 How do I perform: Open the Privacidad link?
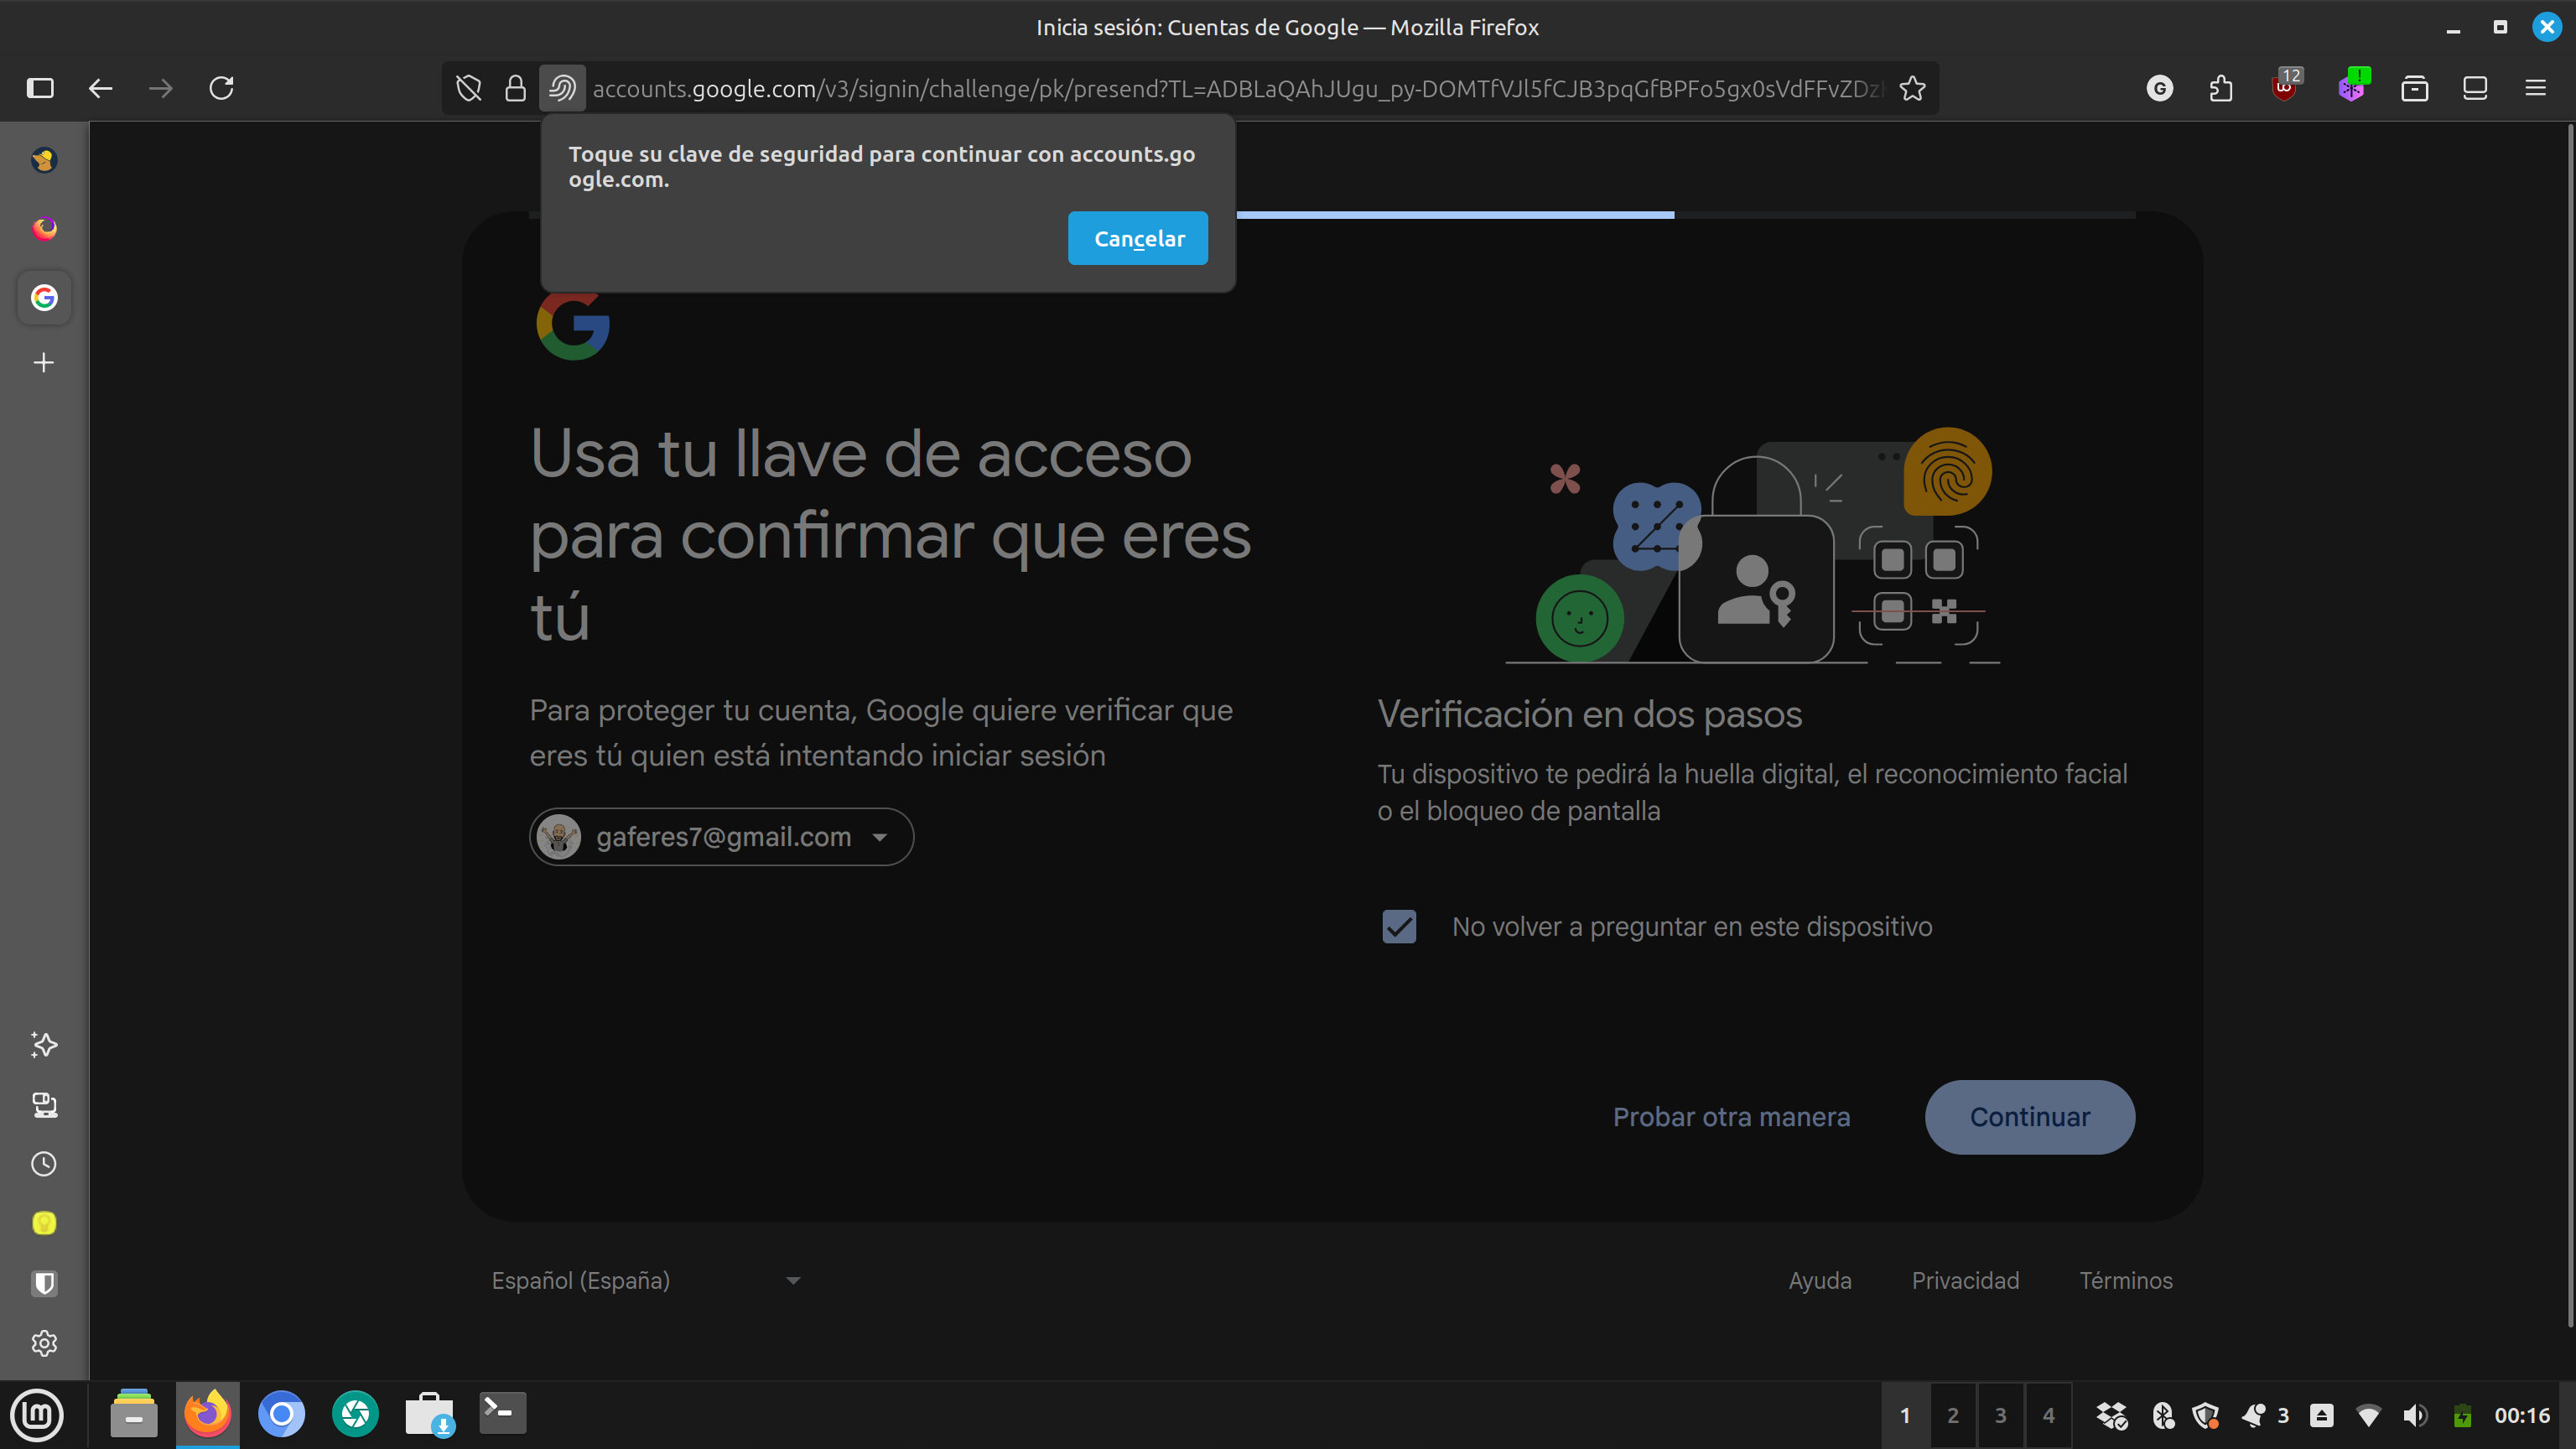click(x=1965, y=1281)
